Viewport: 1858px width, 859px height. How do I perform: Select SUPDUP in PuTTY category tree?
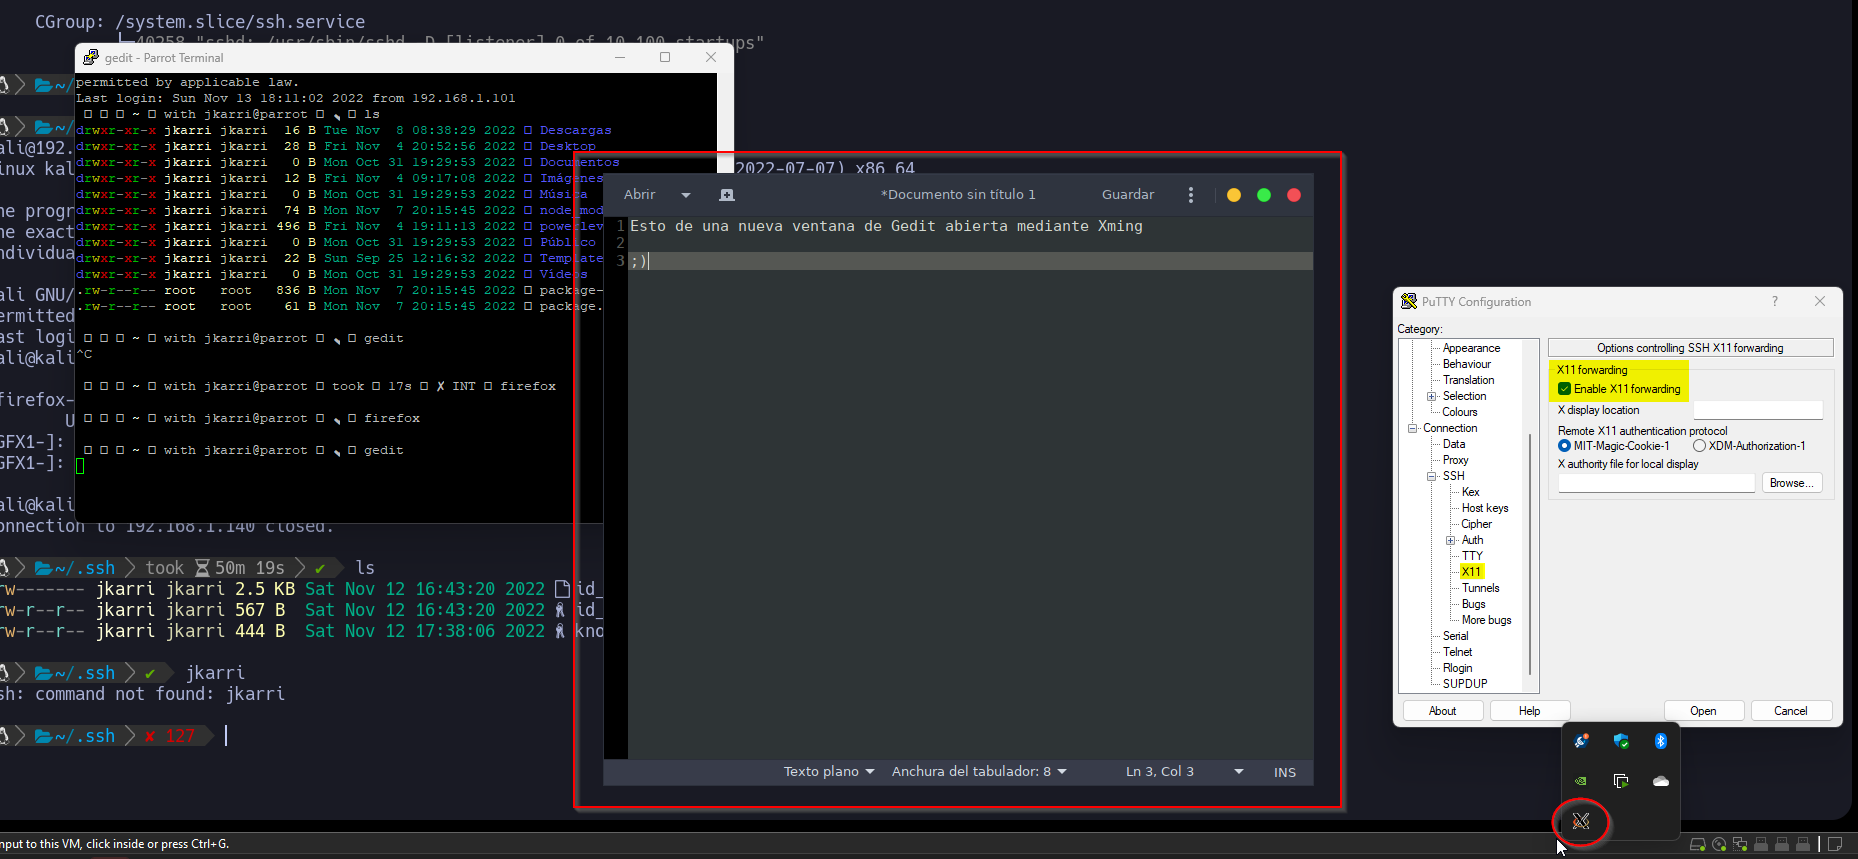pyautogui.click(x=1465, y=684)
